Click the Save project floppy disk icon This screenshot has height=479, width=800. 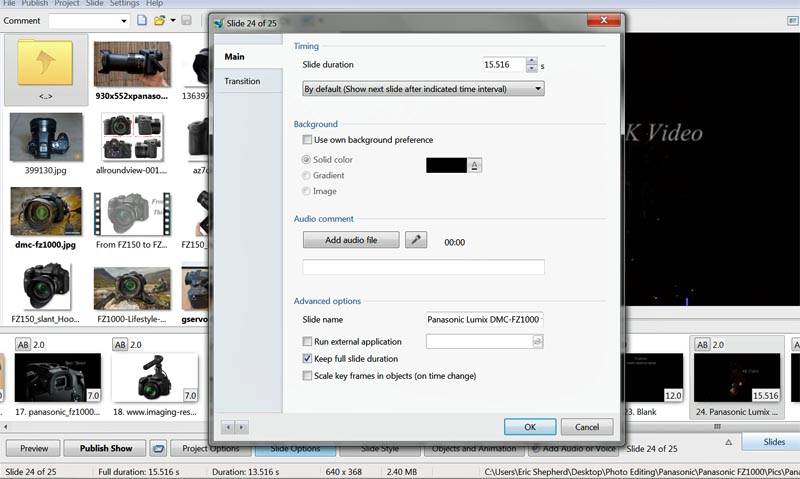[187, 21]
